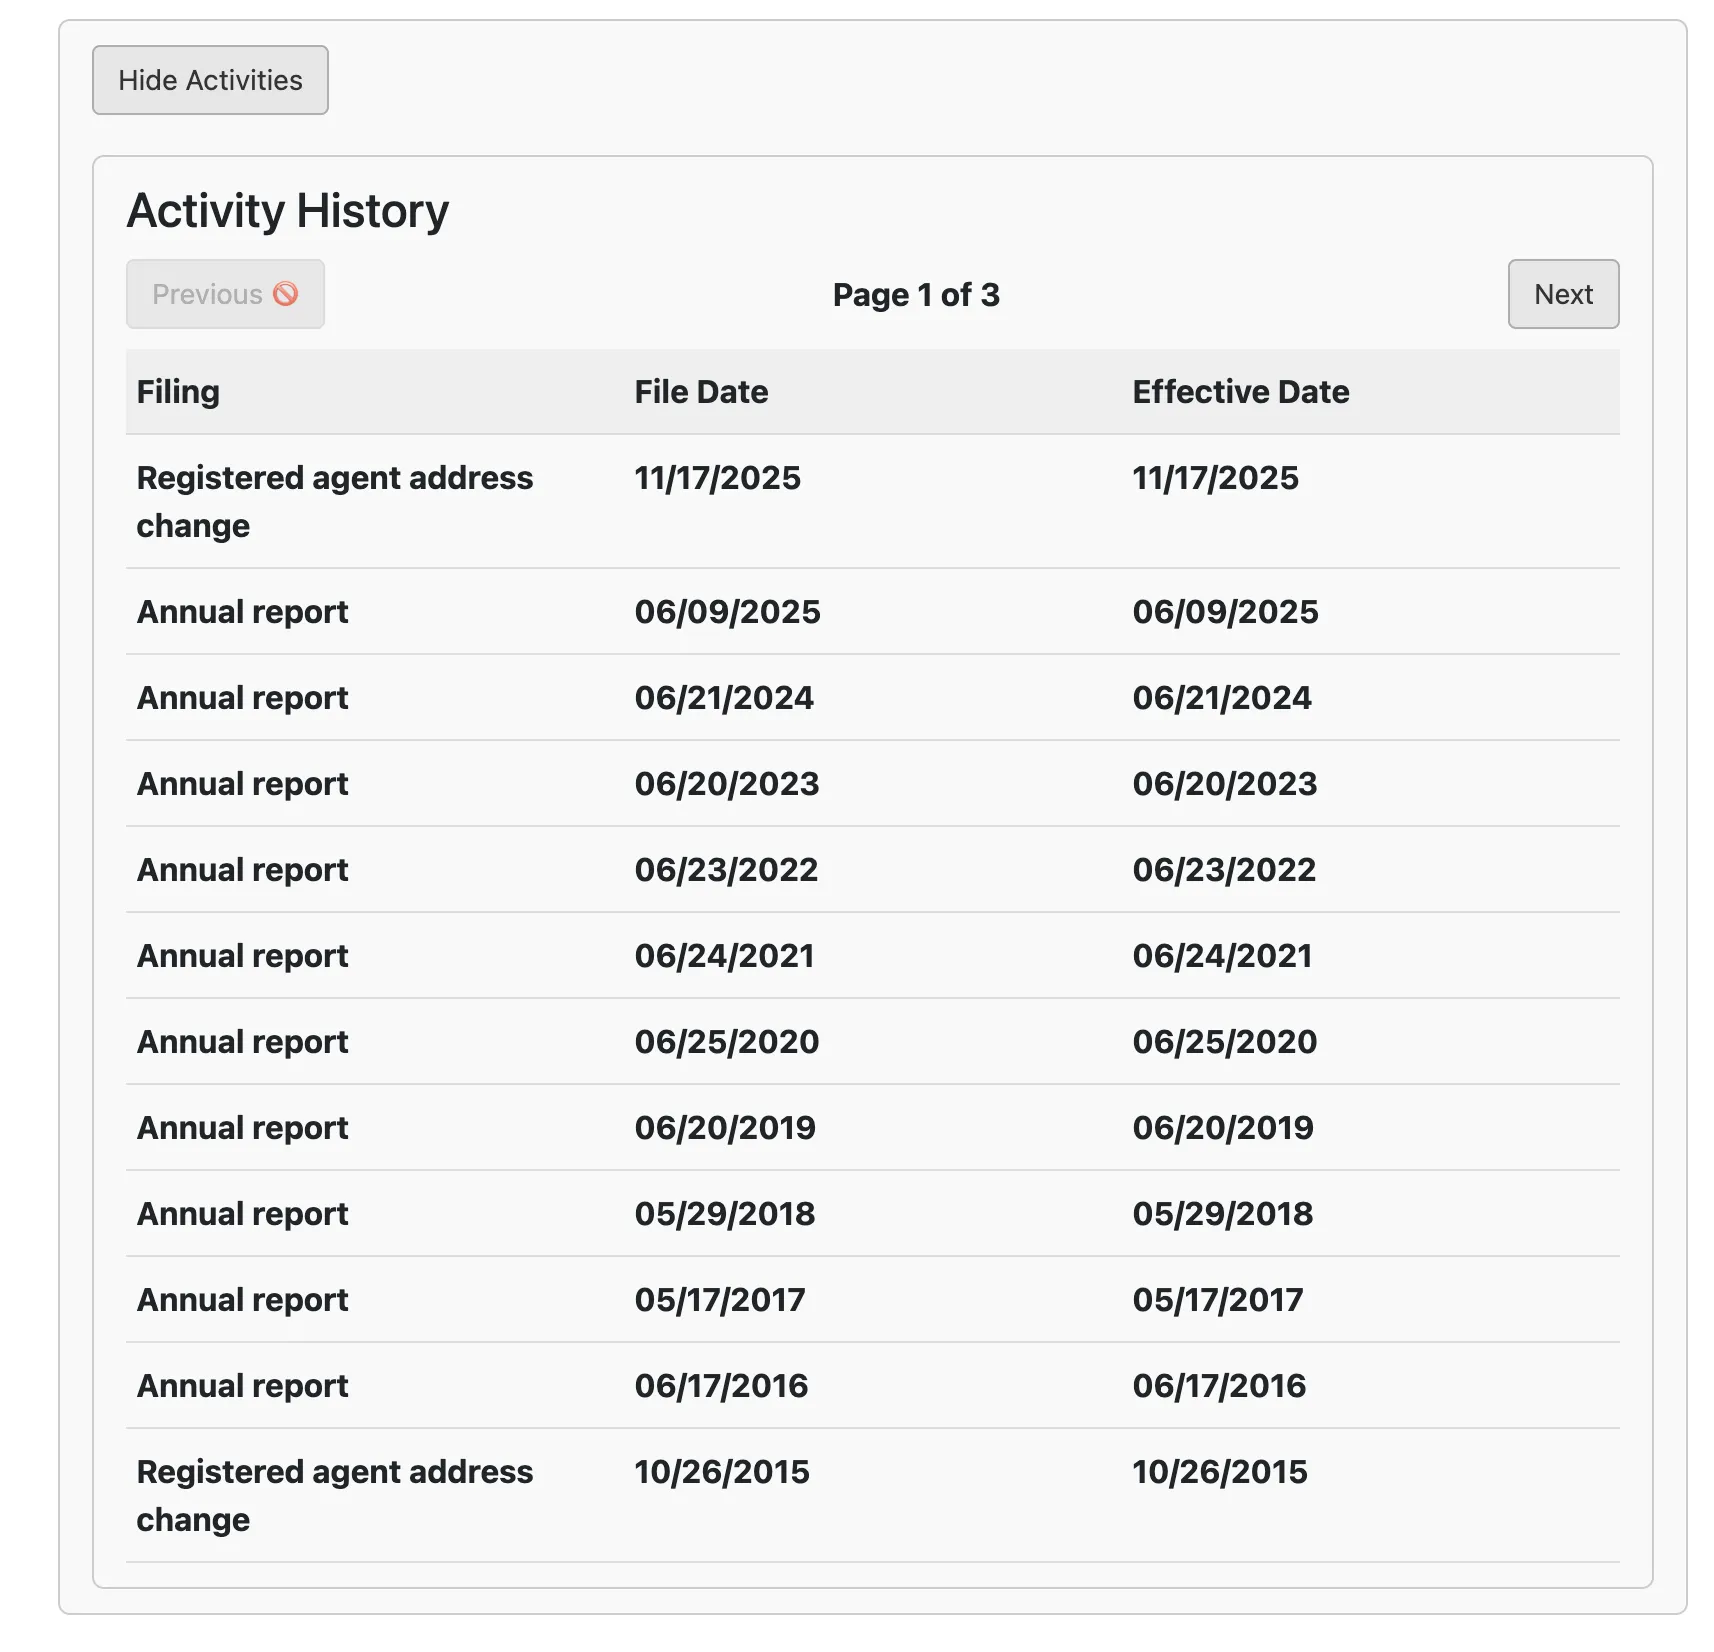The image size is (1714, 1652).
Task: Click effective date 05/29/2018
Action: pos(1223,1214)
